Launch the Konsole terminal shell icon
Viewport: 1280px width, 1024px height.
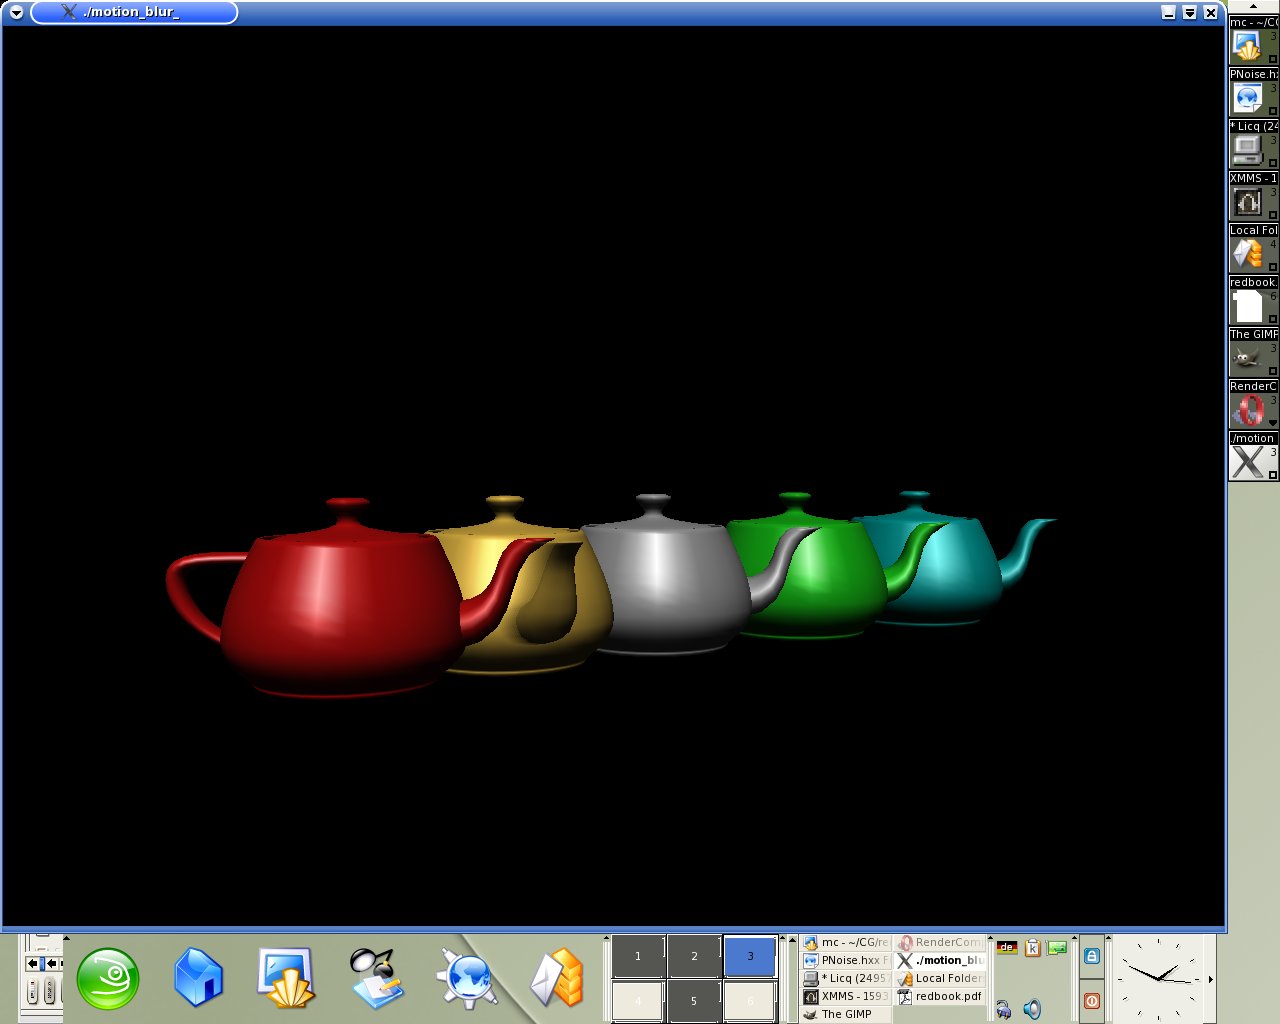coord(286,977)
